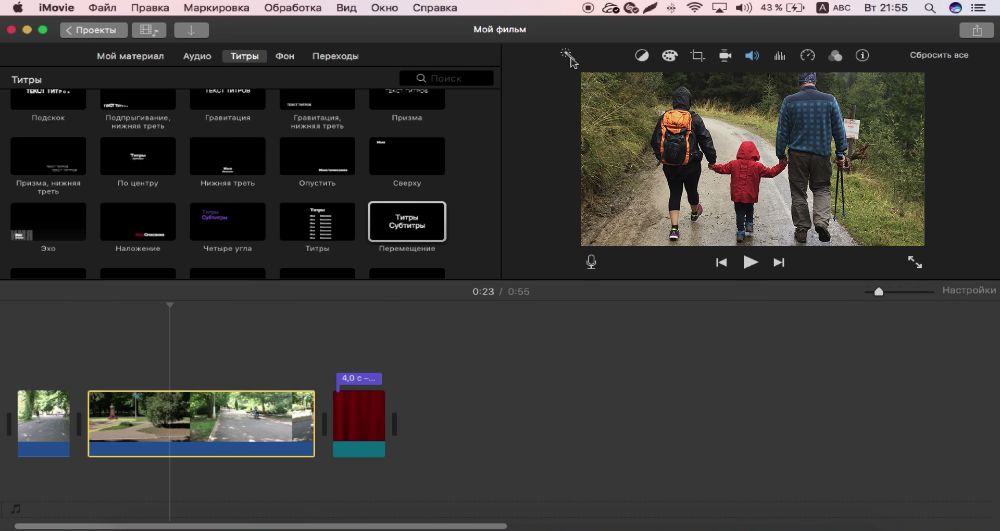
Task: Go back to Проекты
Action: click(x=94, y=30)
